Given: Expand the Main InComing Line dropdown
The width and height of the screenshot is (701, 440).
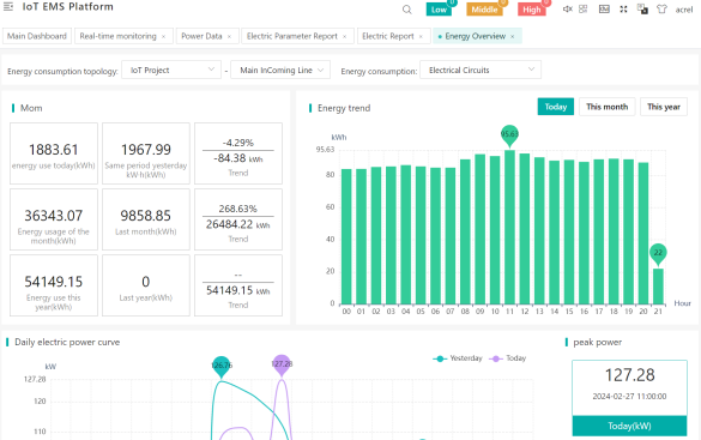Looking at the screenshot, I should click(284, 70).
